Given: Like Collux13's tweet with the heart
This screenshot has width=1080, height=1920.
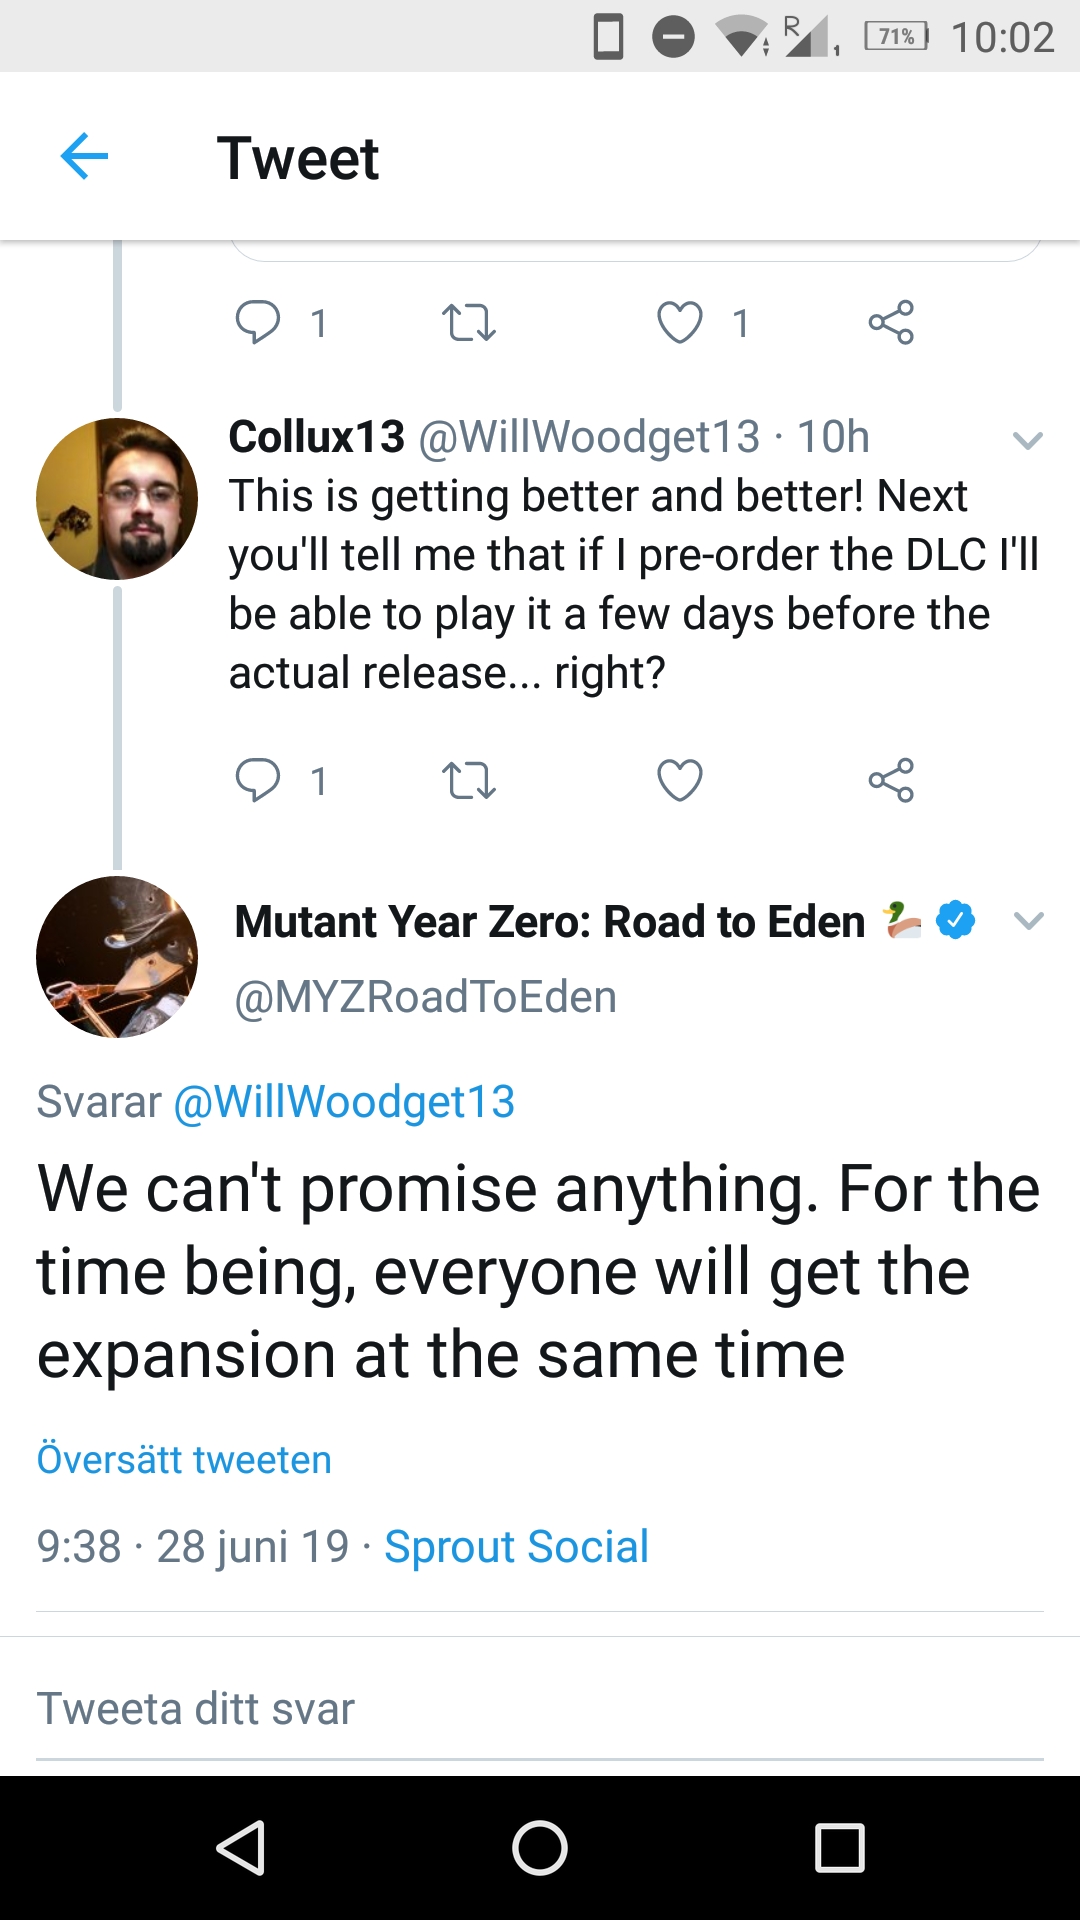Looking at the screenshot, I should pyautogui.click(x=680, y=781).
